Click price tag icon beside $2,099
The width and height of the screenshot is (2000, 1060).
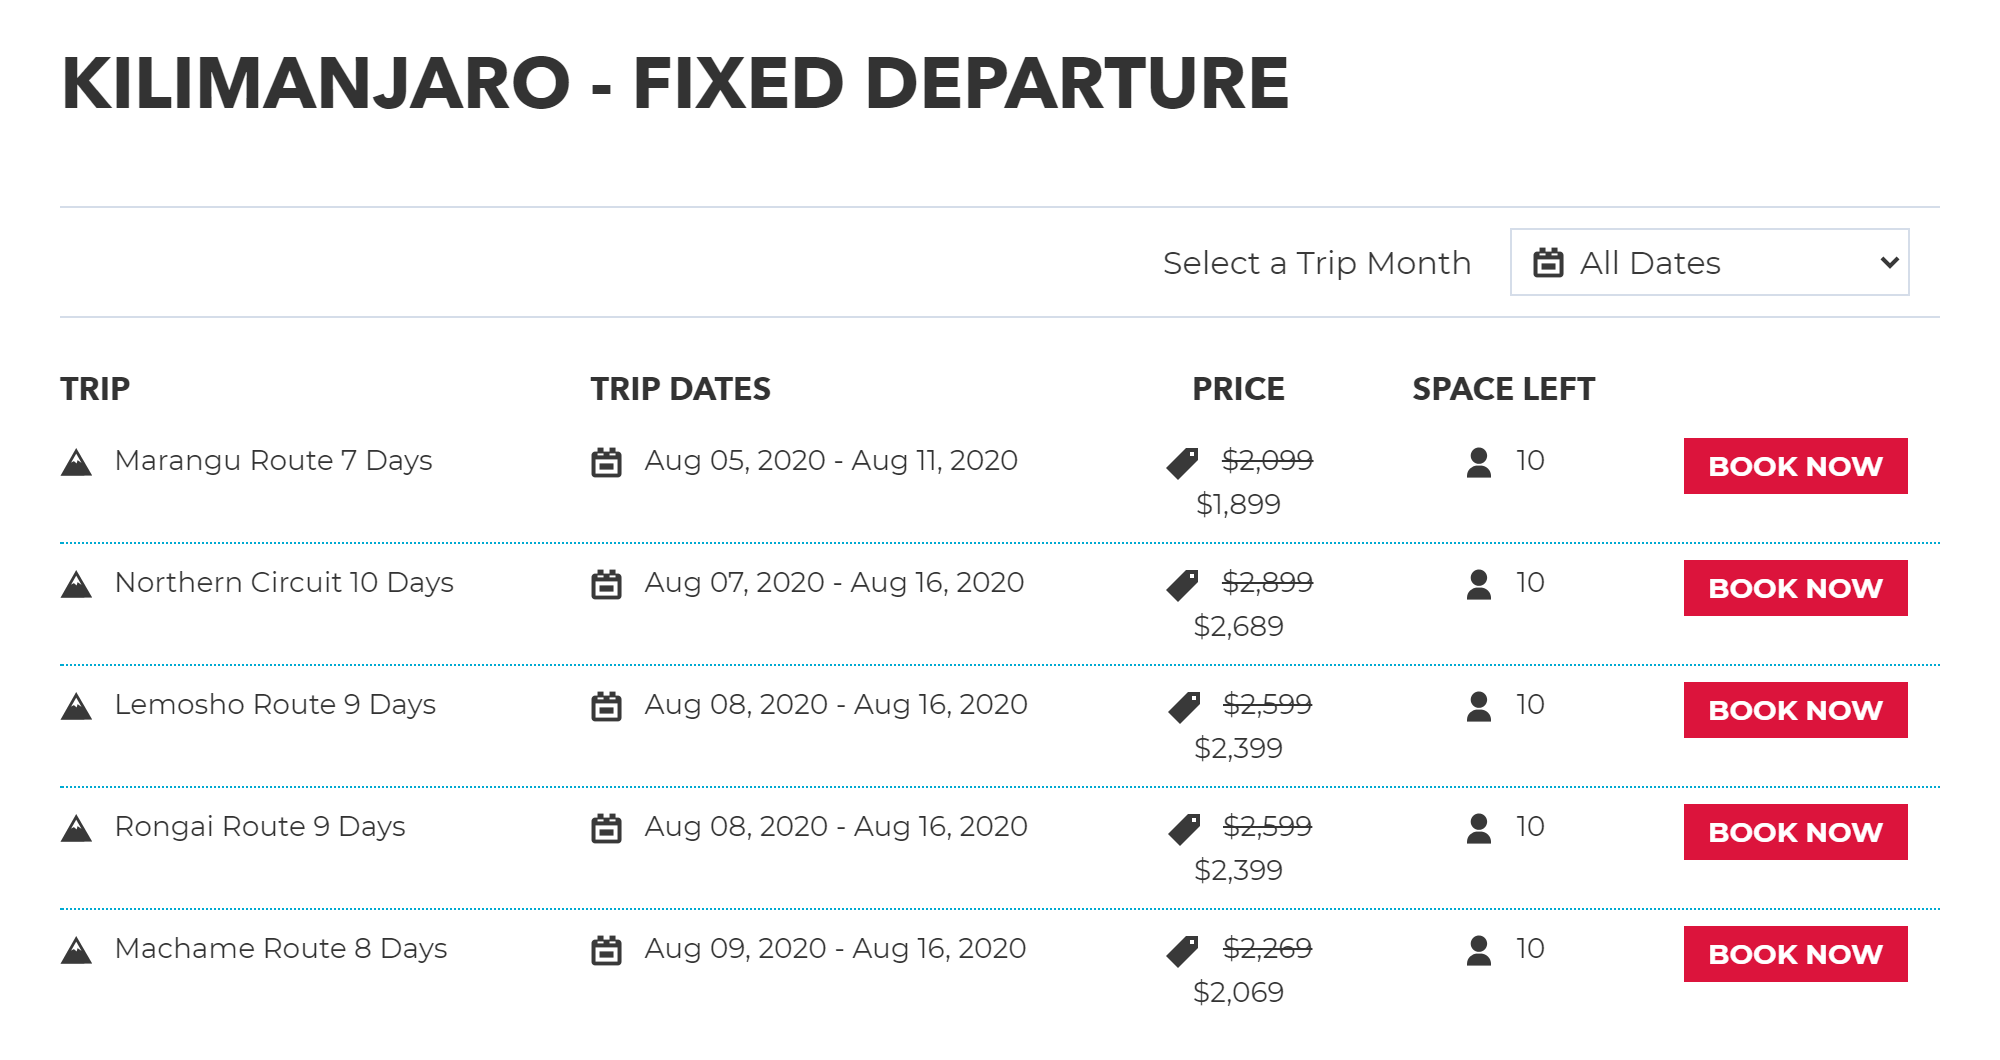click(1183, 463)
